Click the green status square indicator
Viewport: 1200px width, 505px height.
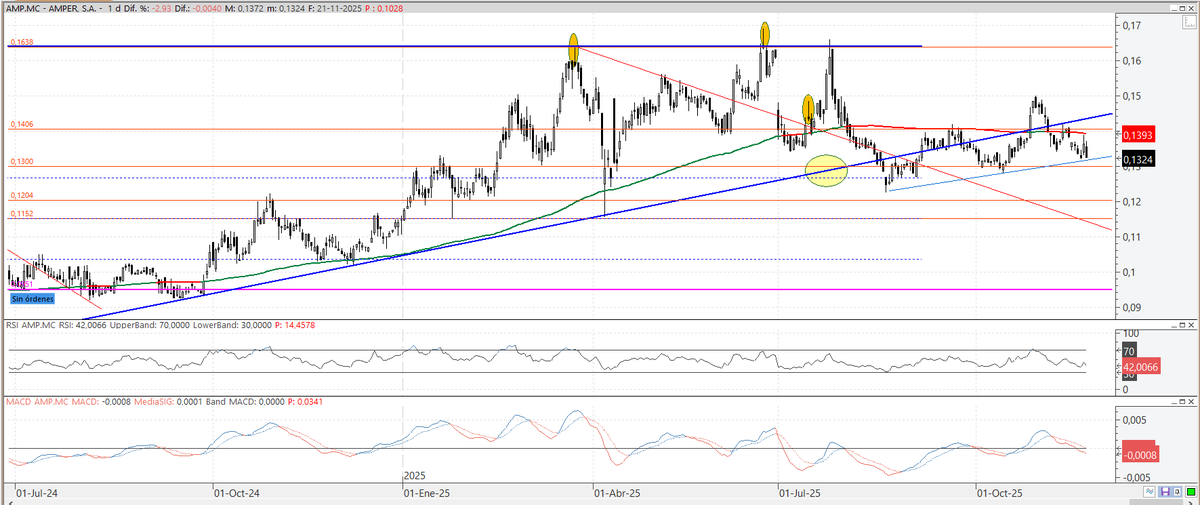(1191, 492)
